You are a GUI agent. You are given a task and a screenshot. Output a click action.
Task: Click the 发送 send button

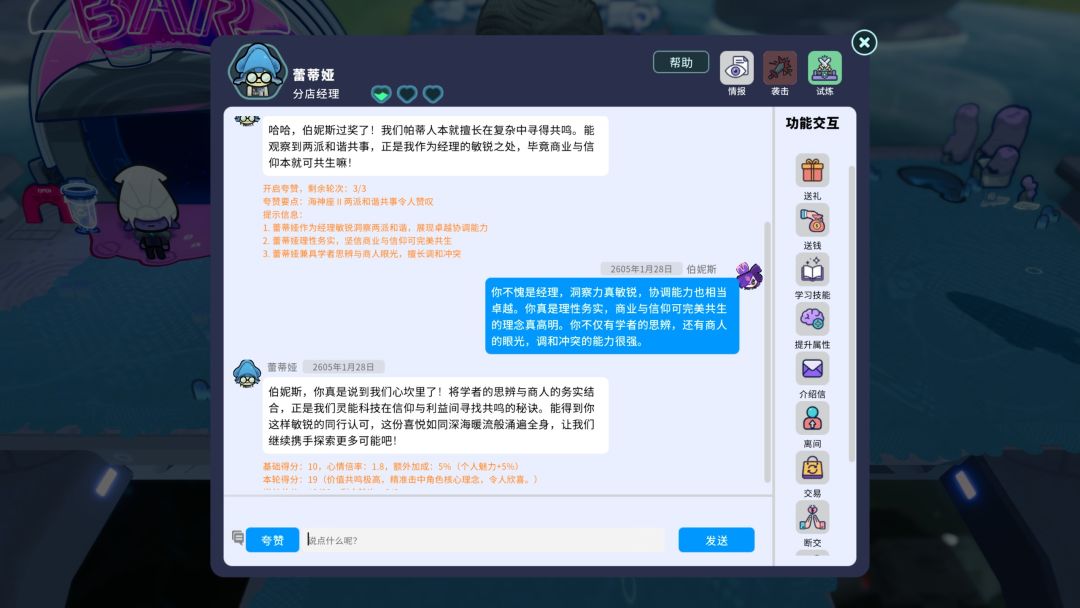pos(716,540)
